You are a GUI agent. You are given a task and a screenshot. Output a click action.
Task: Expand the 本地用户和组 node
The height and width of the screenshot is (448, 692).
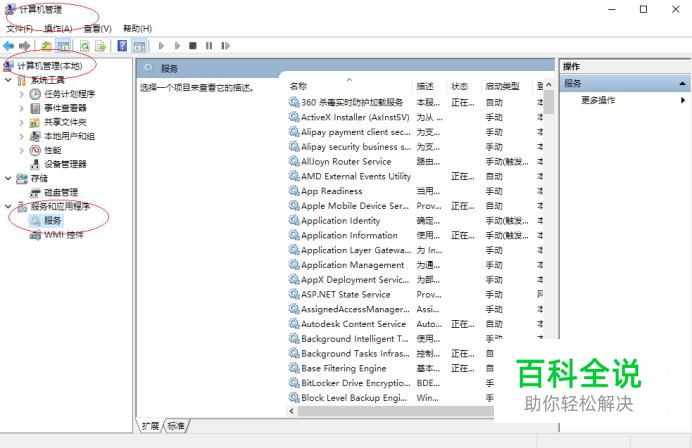point(21,136)
